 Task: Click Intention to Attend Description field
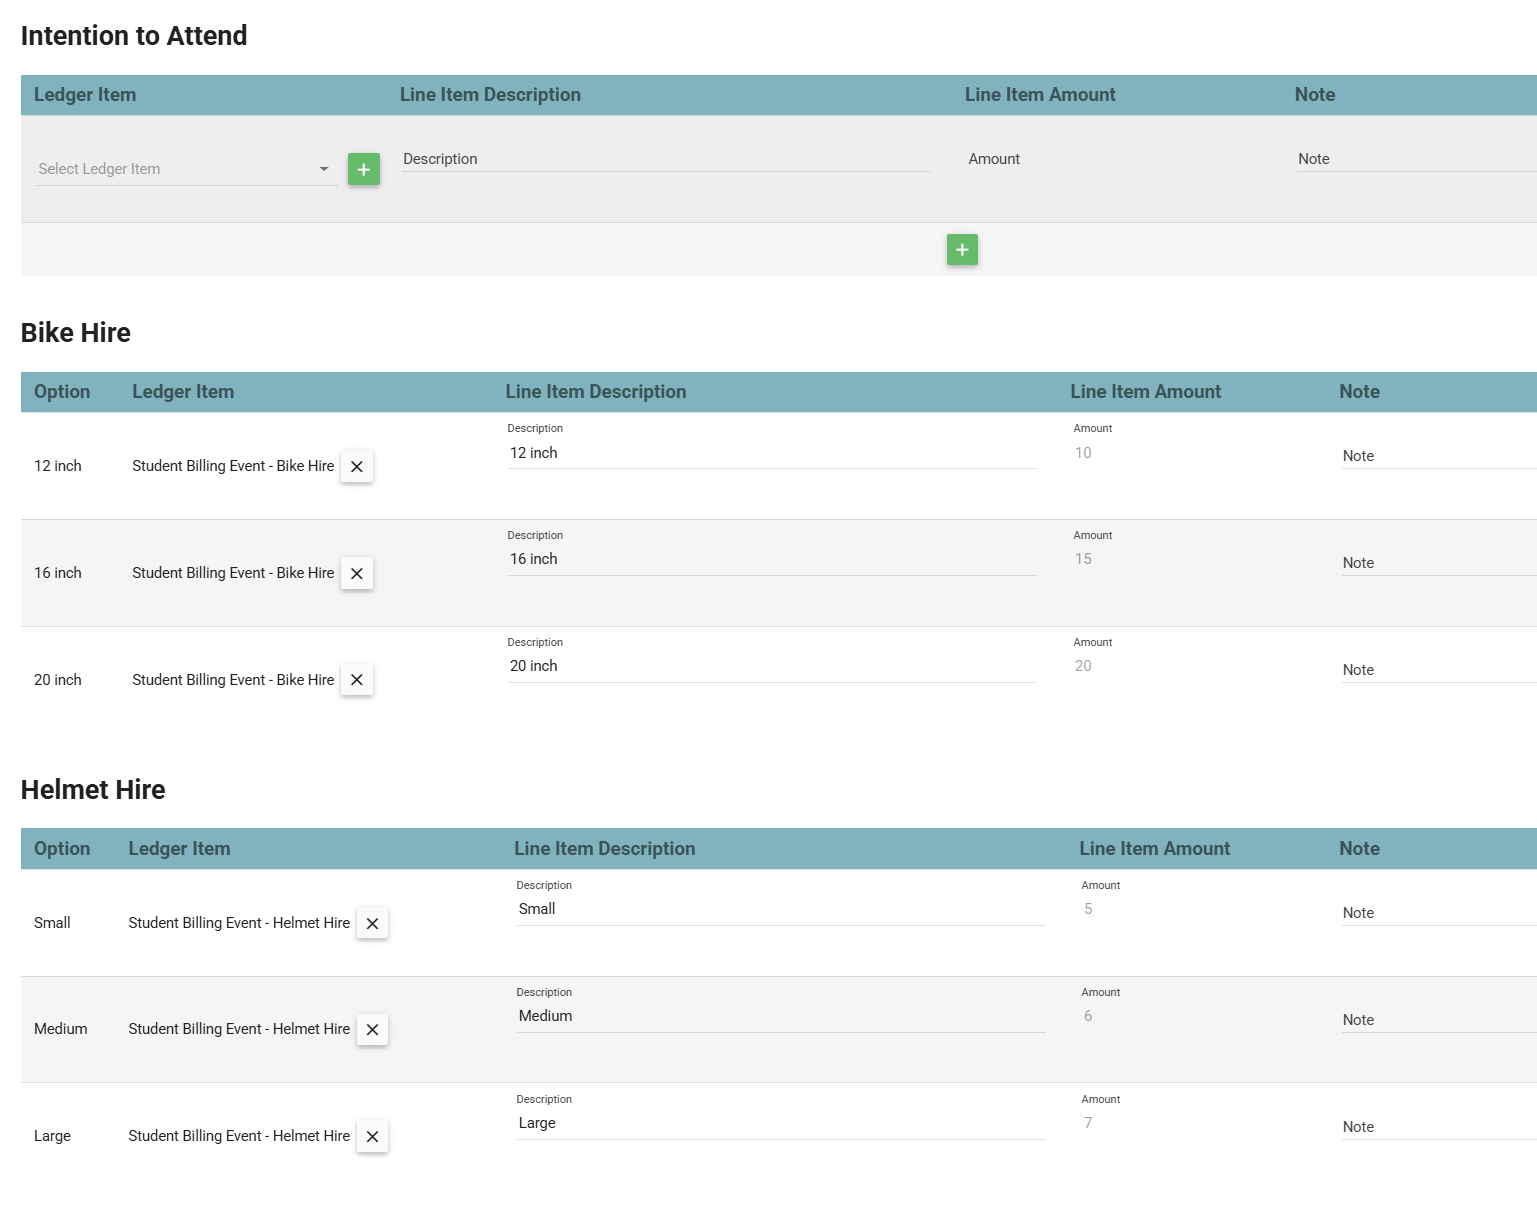click(x=665, y=159)
